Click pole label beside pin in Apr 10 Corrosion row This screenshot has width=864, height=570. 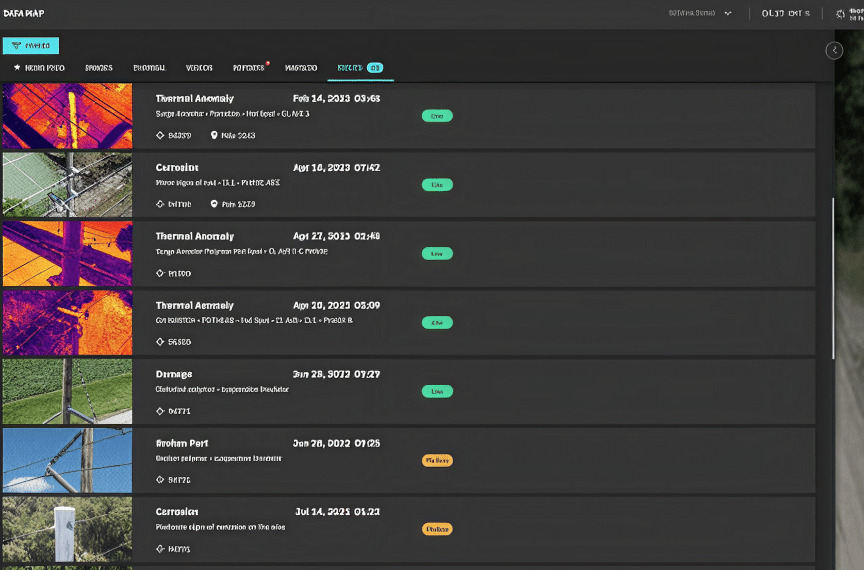pyautogui.click(x=238, y=205)
